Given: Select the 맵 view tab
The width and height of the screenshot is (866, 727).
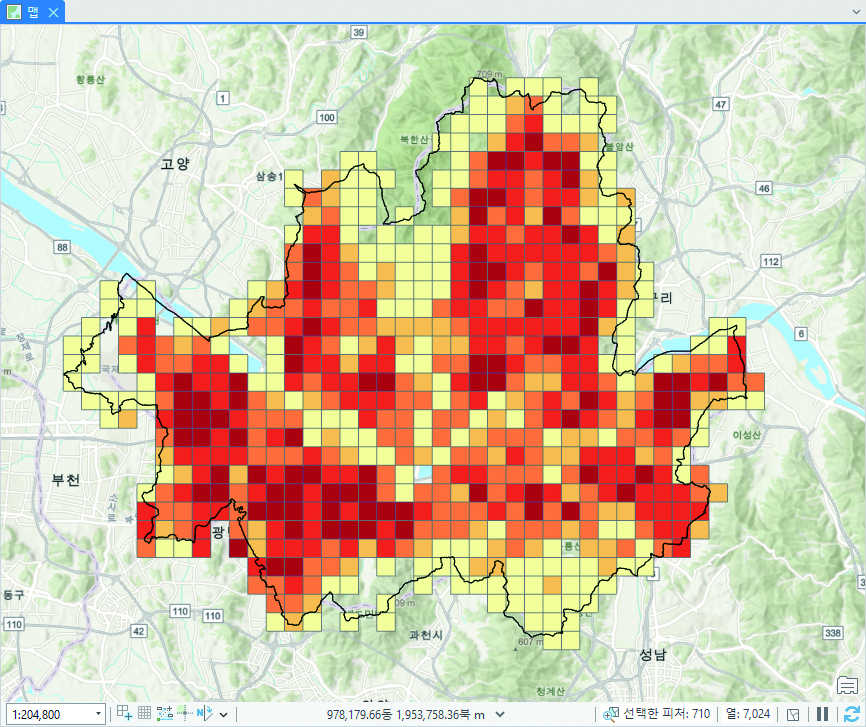Looking at the screenshot, I should tap(34, 12).
